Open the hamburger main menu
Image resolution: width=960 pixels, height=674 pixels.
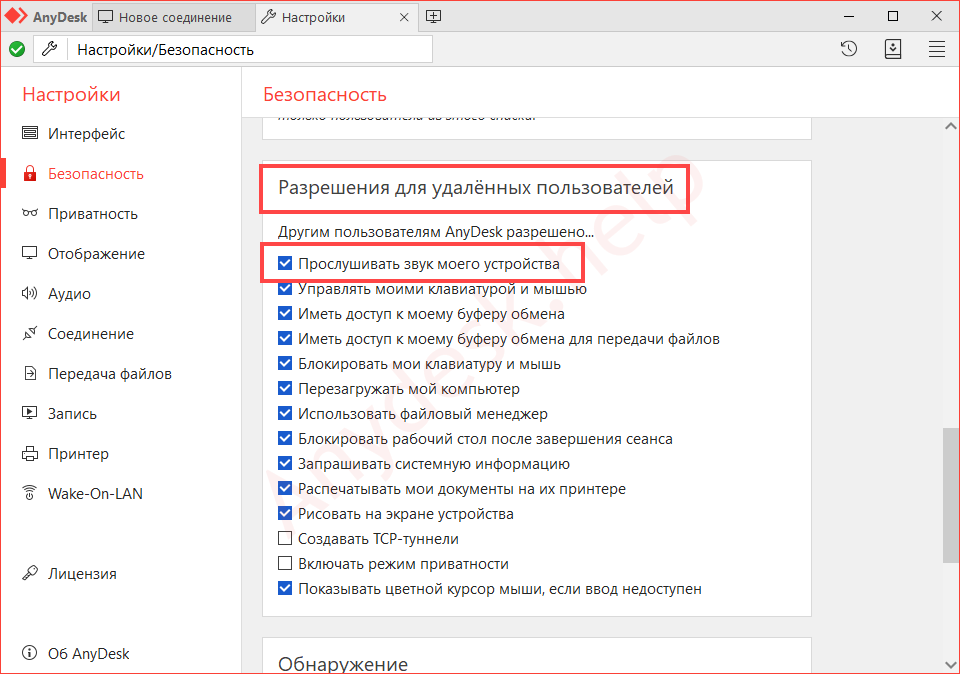coord(937,49)
